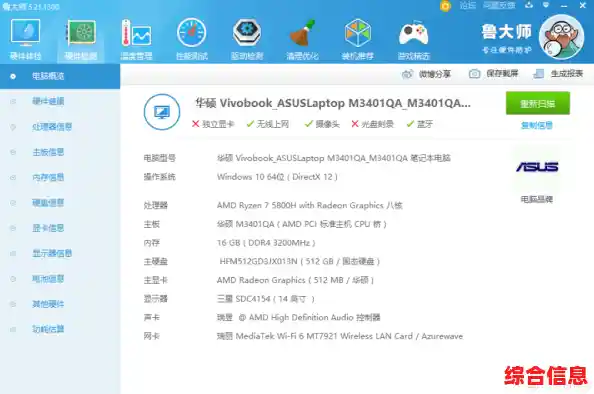Screen dimensions: 594x394
Task: Click the AMD High Definition Audio value
Action: coord(299,317)
